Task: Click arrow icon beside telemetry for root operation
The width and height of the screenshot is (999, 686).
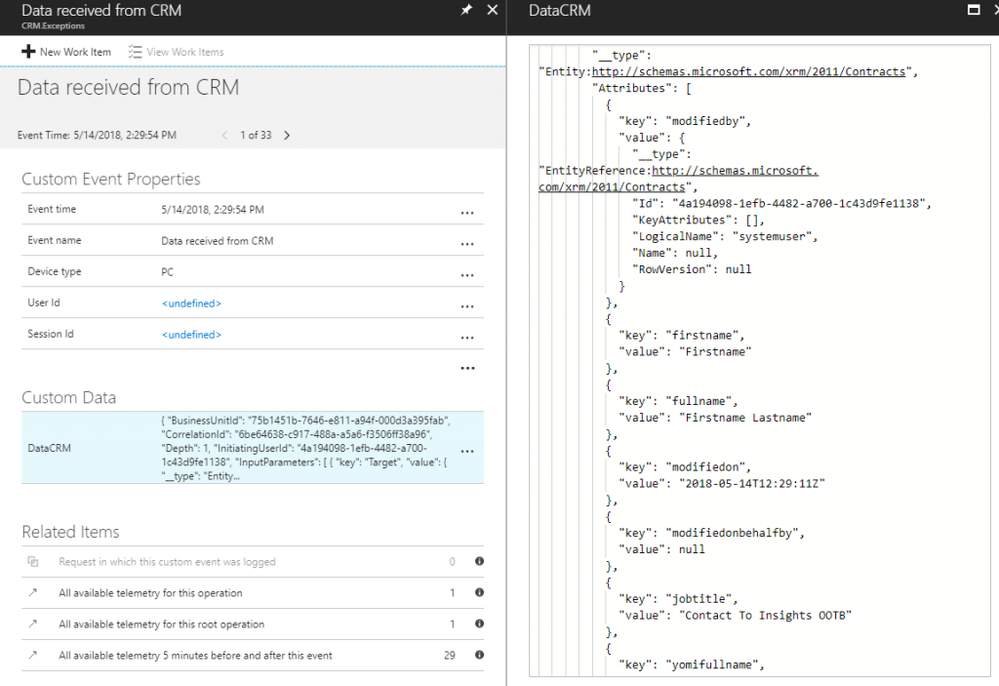Action: [32, 624]
